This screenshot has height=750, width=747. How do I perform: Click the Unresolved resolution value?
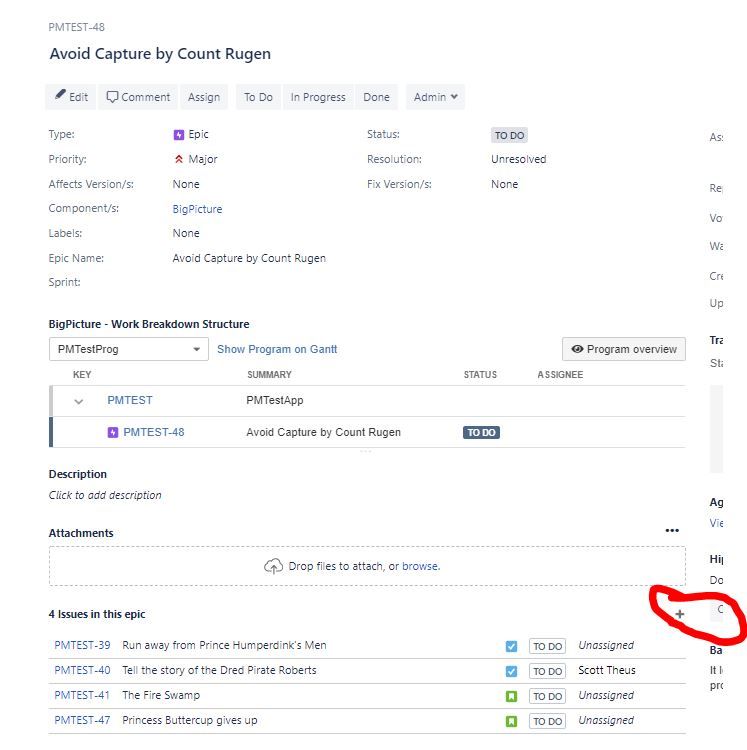pyautogui.click(x=518, y=159)
